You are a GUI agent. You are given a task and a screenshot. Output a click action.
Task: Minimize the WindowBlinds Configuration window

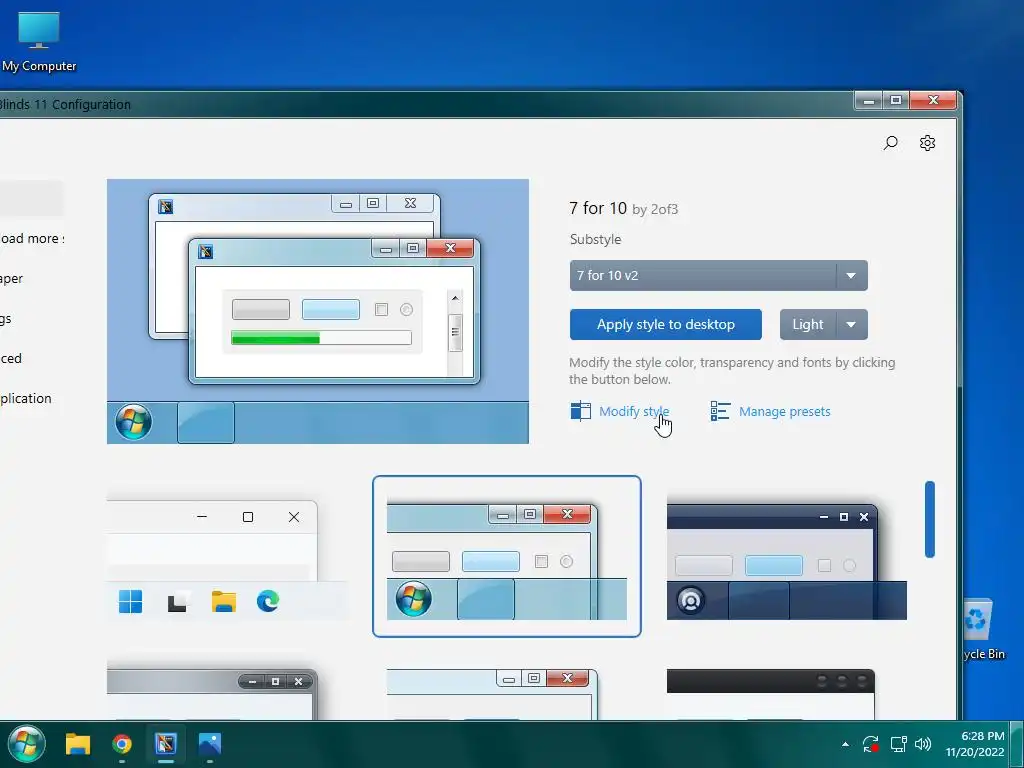pos(869,101)
